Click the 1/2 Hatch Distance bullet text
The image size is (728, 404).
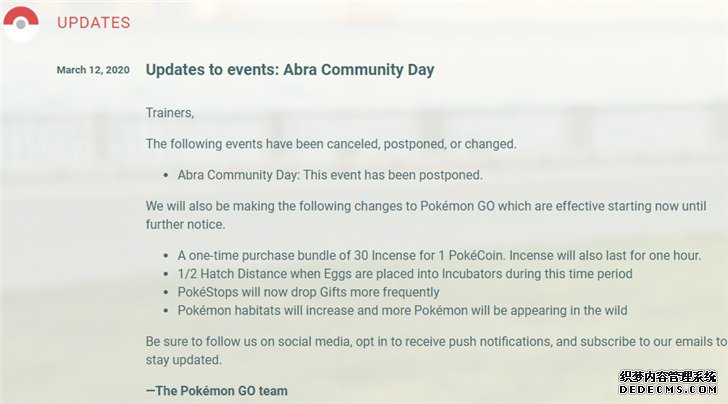pos(405,274)
